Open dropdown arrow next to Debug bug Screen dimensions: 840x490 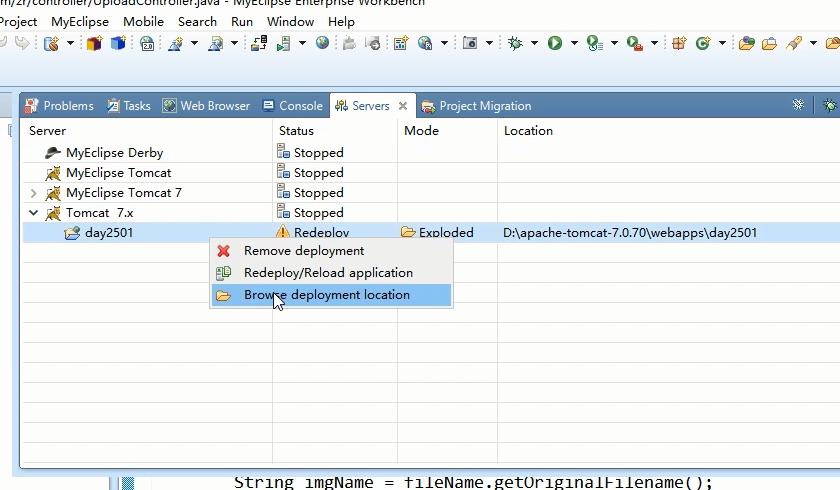tap(534, 43)
